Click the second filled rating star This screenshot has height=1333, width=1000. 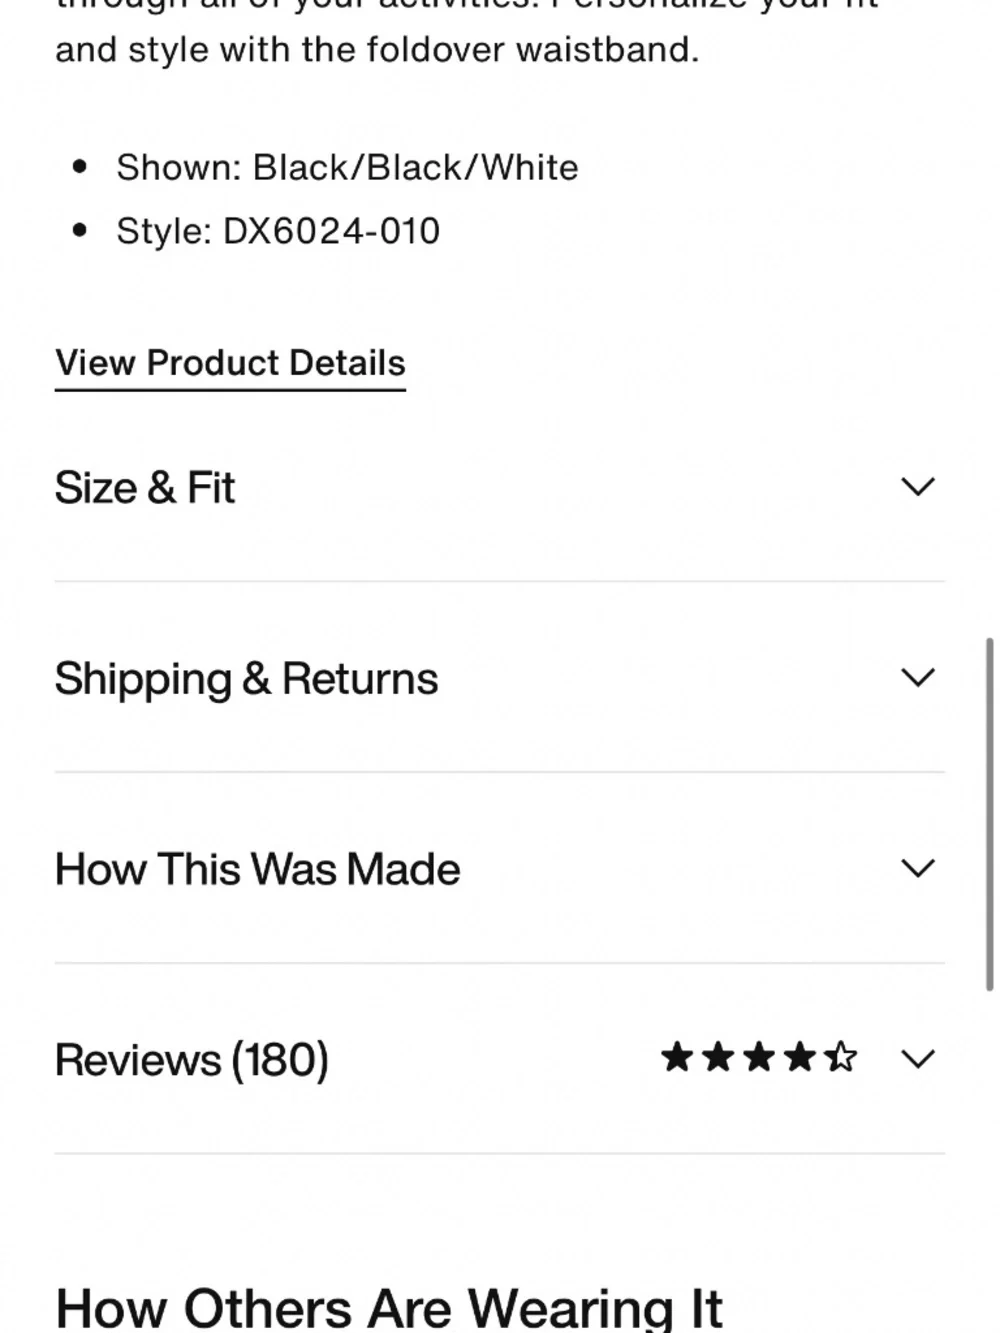pyautogui.click(x=718, y=1057)
